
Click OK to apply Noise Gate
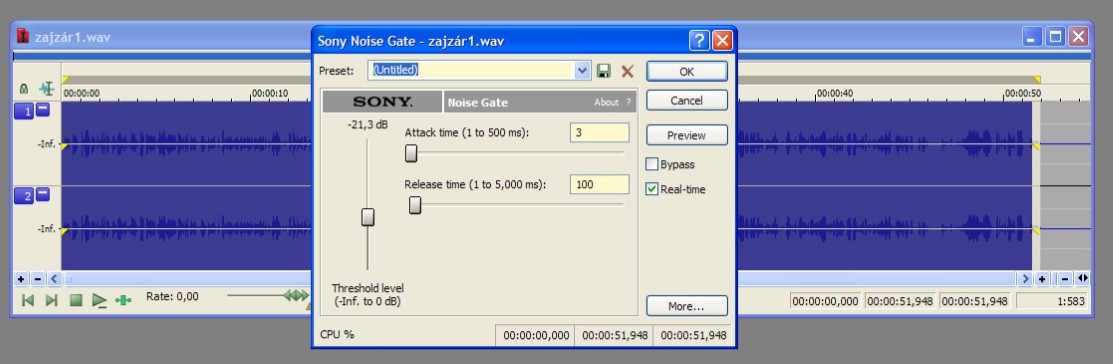pos(686,72)
